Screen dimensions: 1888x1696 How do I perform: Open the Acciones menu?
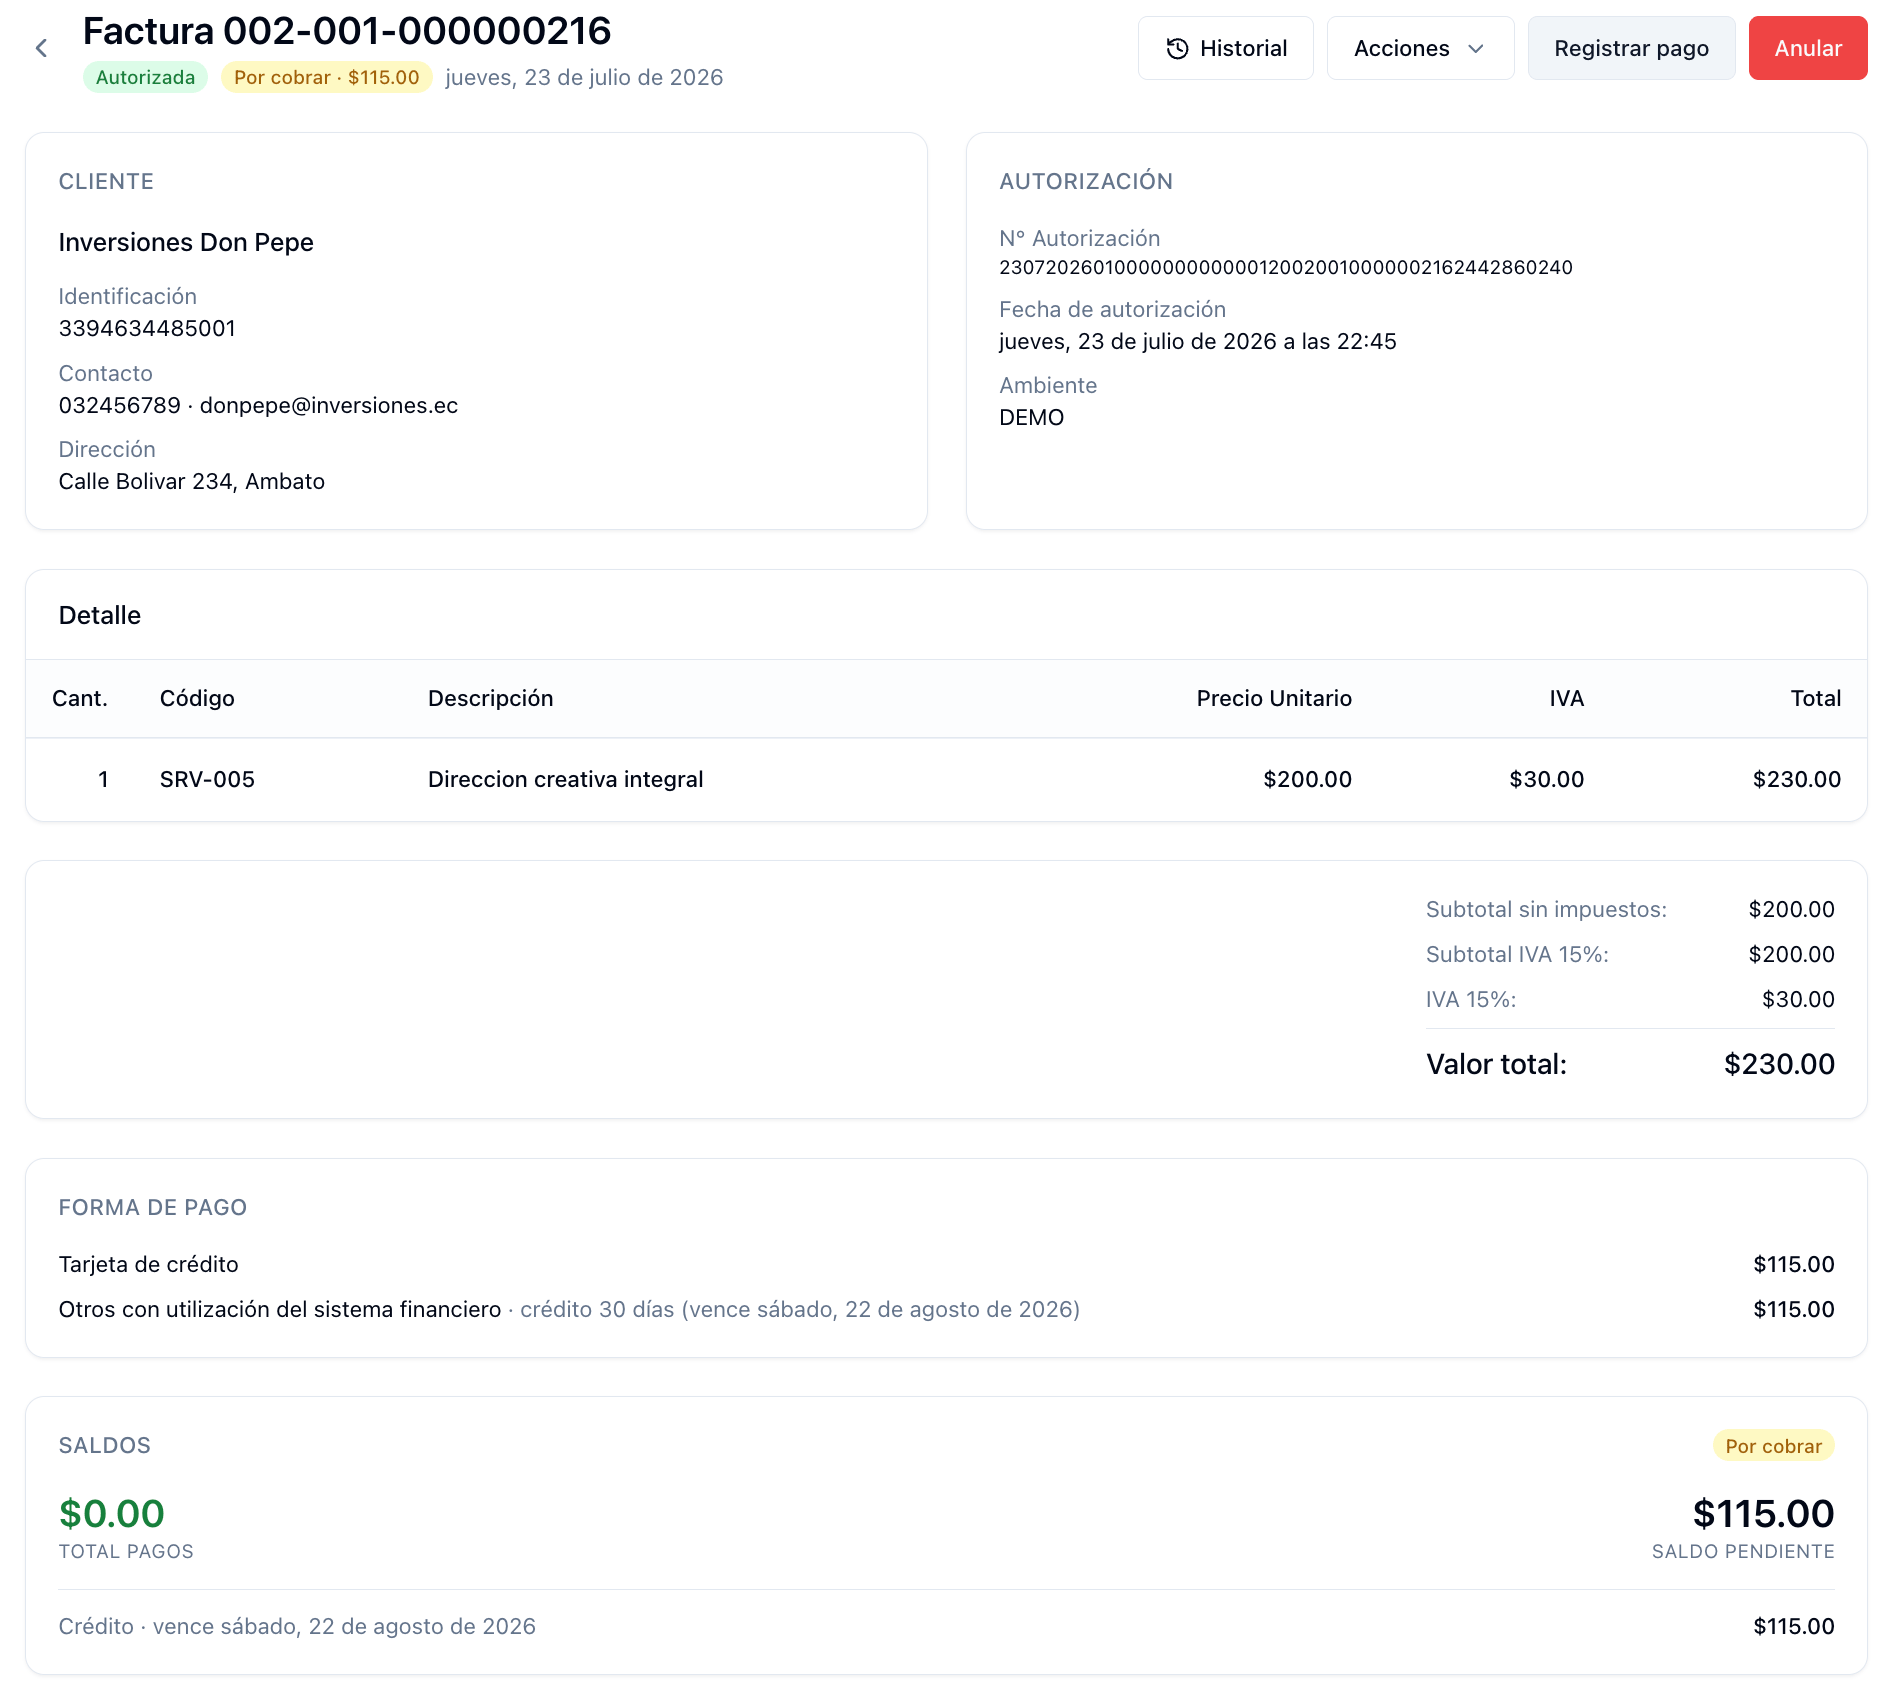[1420, 48]
